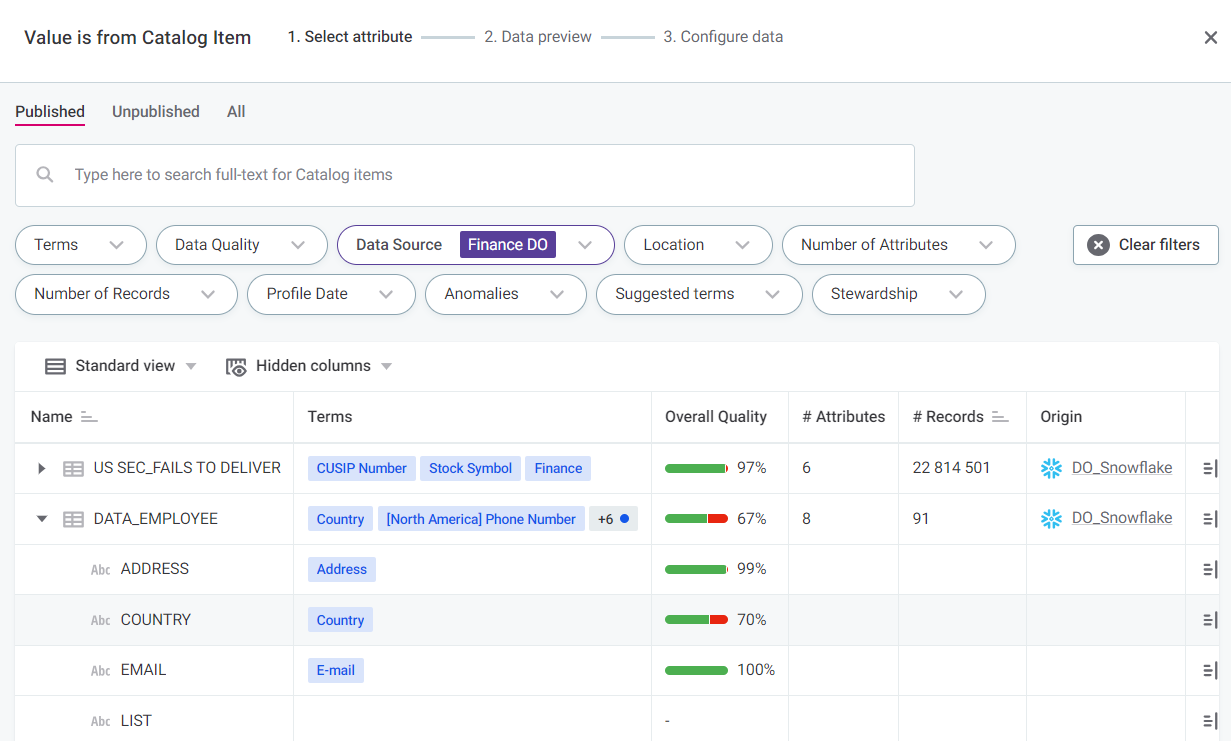
Task: Open the Standard view dropdown
Action: [x=121, y=366]
